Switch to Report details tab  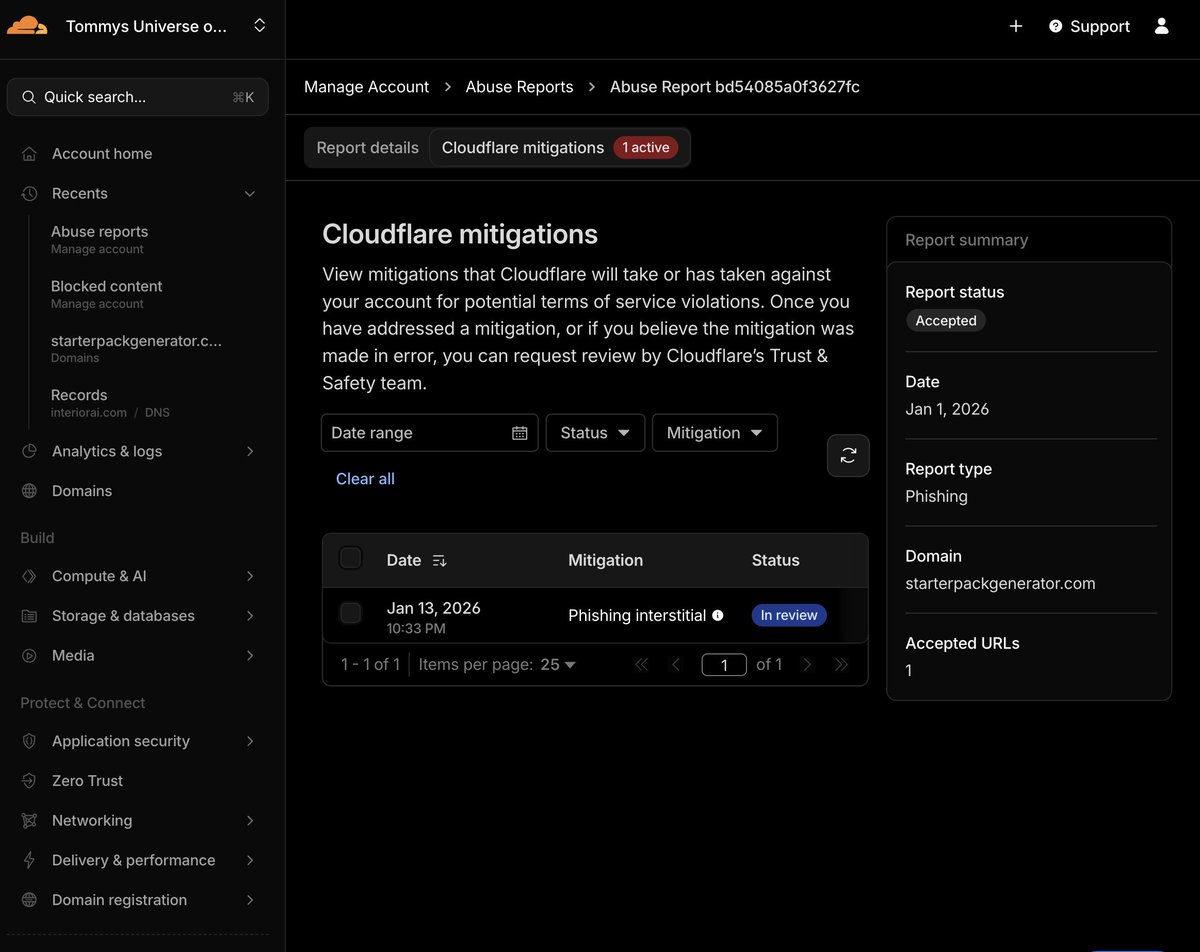[x=367, y=148]
